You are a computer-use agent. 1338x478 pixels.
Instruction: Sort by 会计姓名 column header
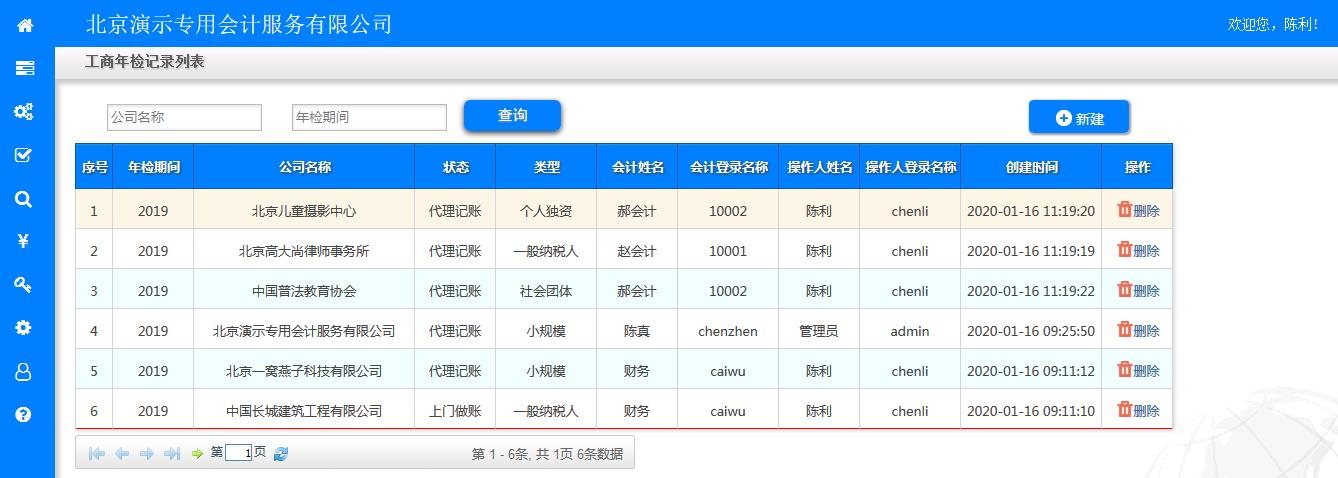tap(637, 167)
